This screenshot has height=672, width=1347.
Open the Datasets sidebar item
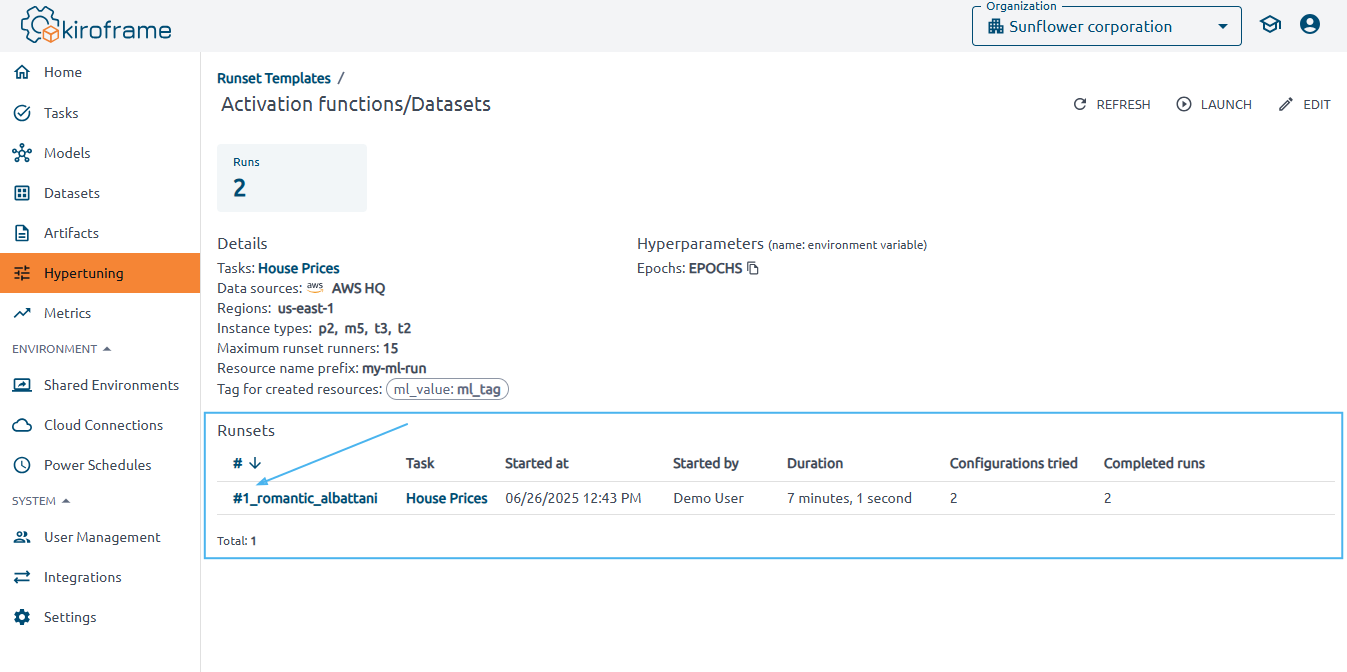pos(71,193)
